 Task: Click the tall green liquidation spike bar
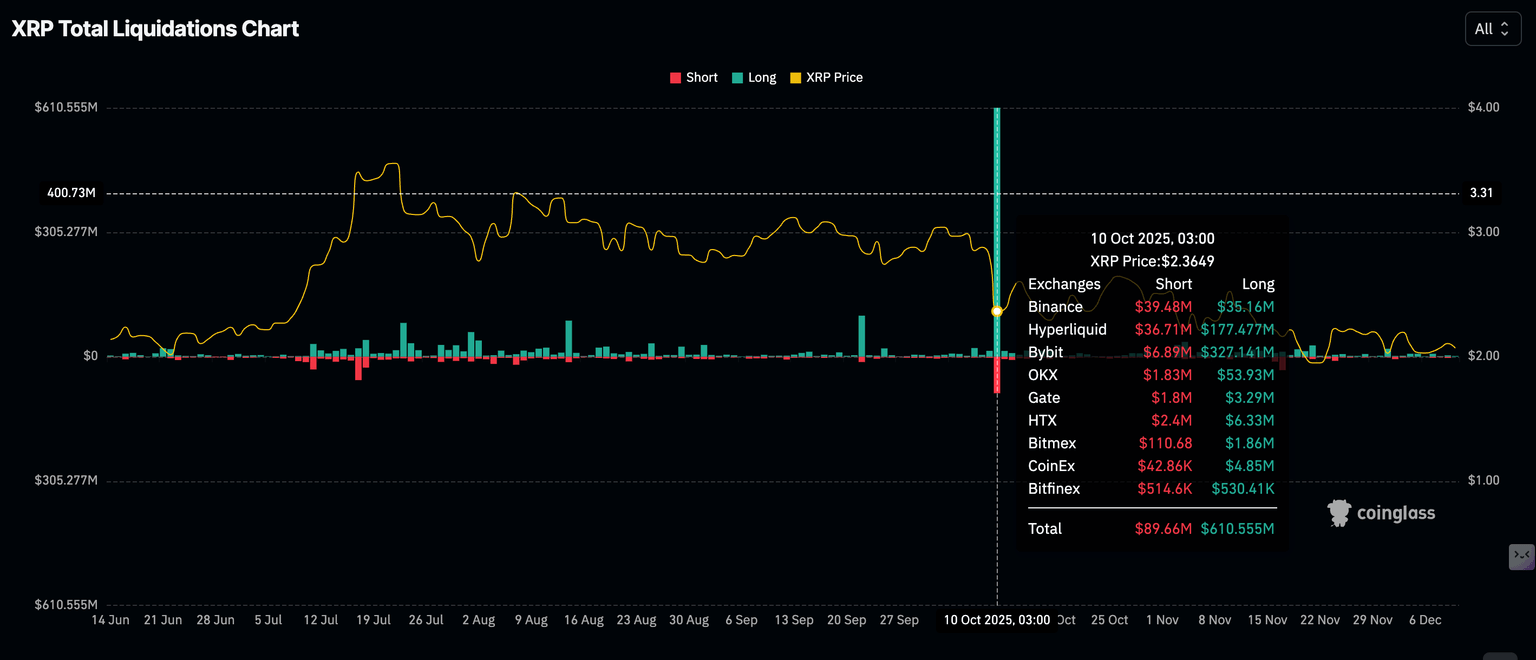pyautogui.click(x=997, y=230)
